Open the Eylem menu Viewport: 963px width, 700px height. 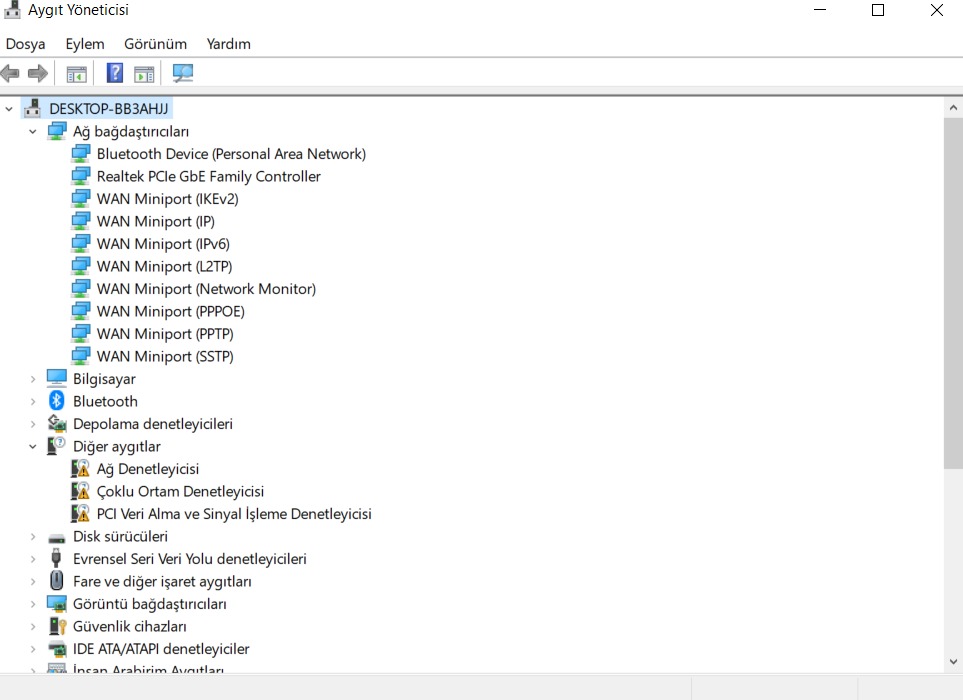(85, 44)
